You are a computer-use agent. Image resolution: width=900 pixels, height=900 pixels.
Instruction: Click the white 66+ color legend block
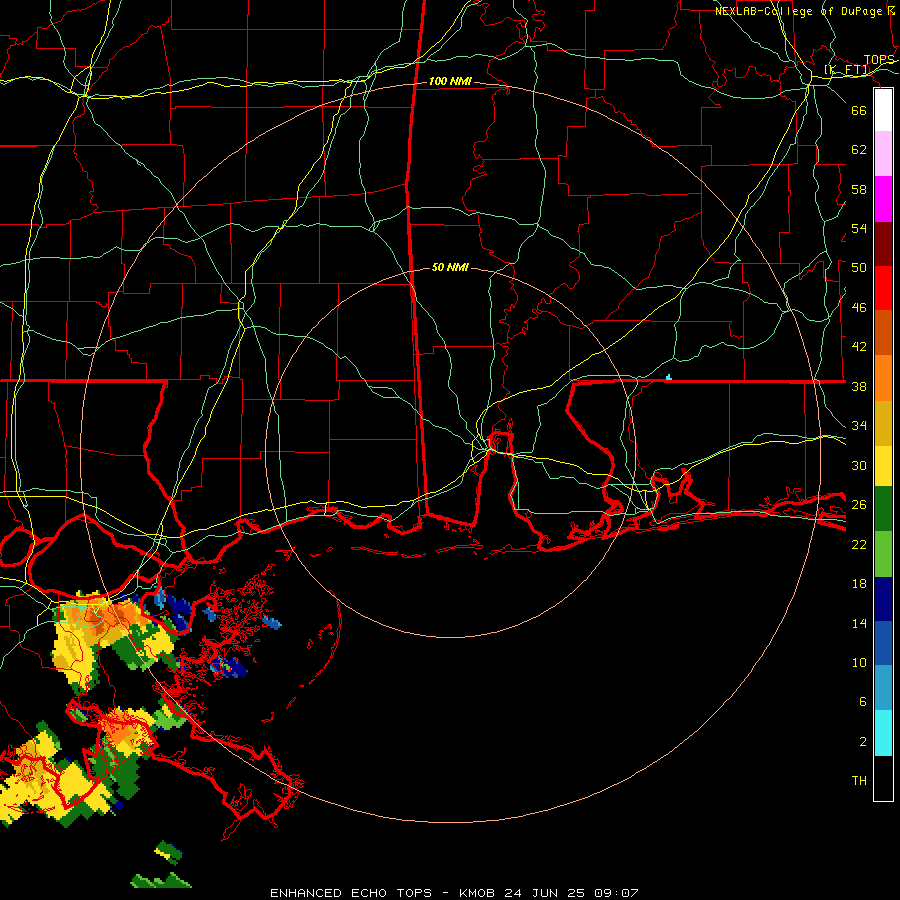(x=883, y=110)
